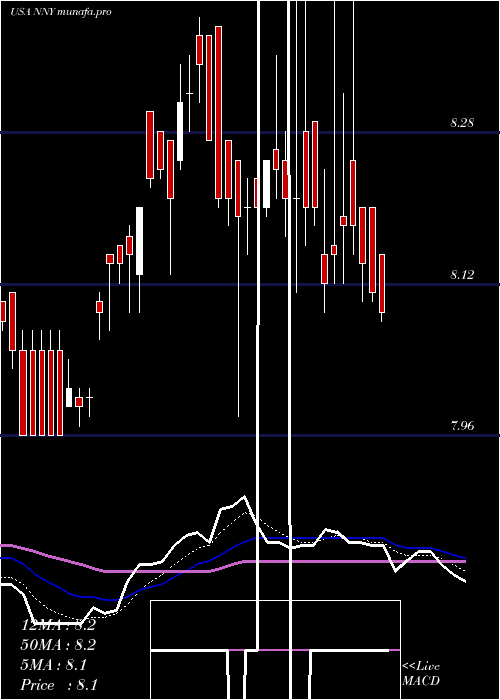Click the Price : 8.1 text
Viewport: 500px width, 700px height.
[59, 685]
